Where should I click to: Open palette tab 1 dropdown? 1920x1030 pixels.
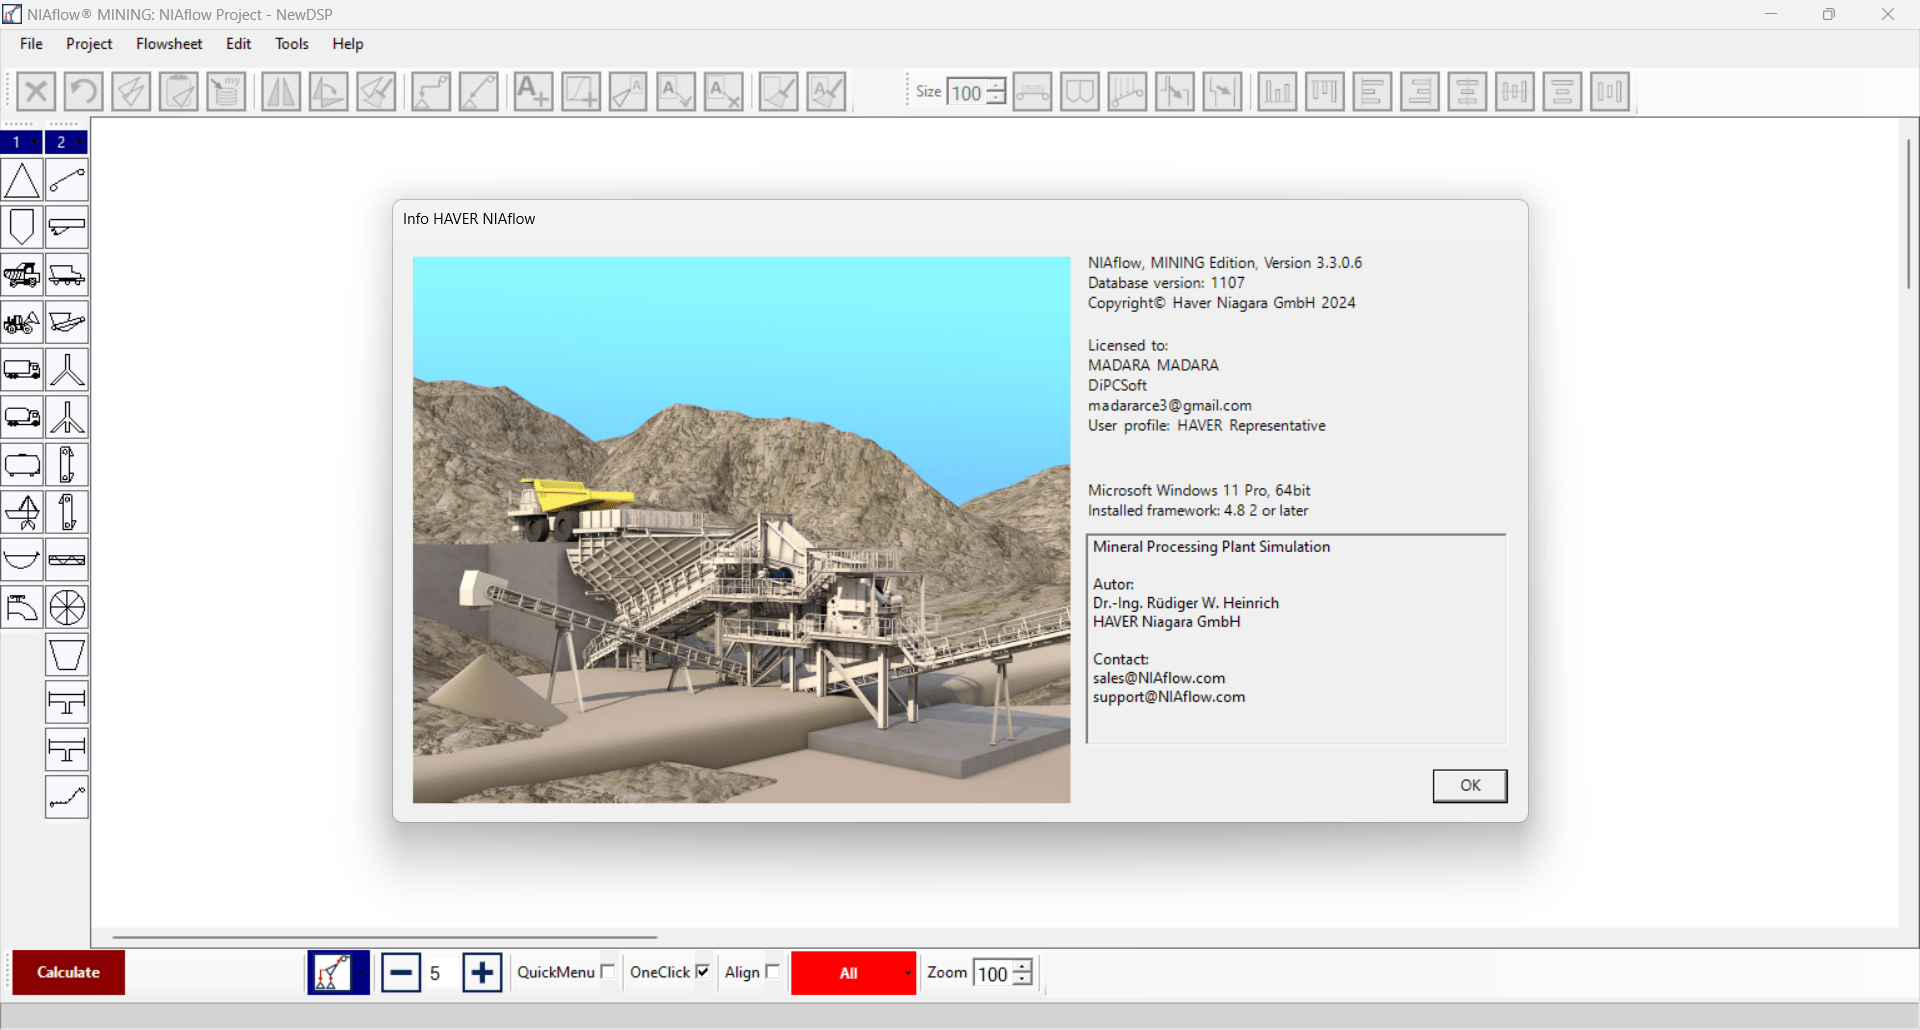[33, 142]
